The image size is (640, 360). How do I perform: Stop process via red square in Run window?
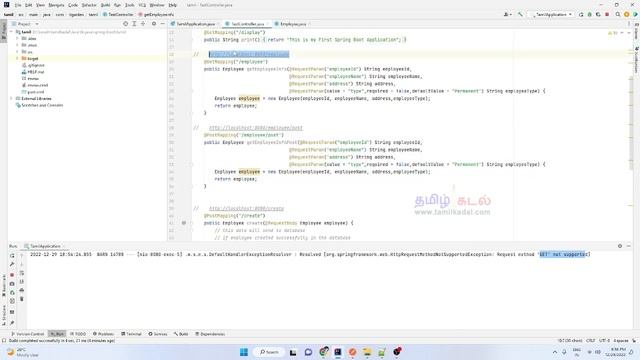[12, 275]
